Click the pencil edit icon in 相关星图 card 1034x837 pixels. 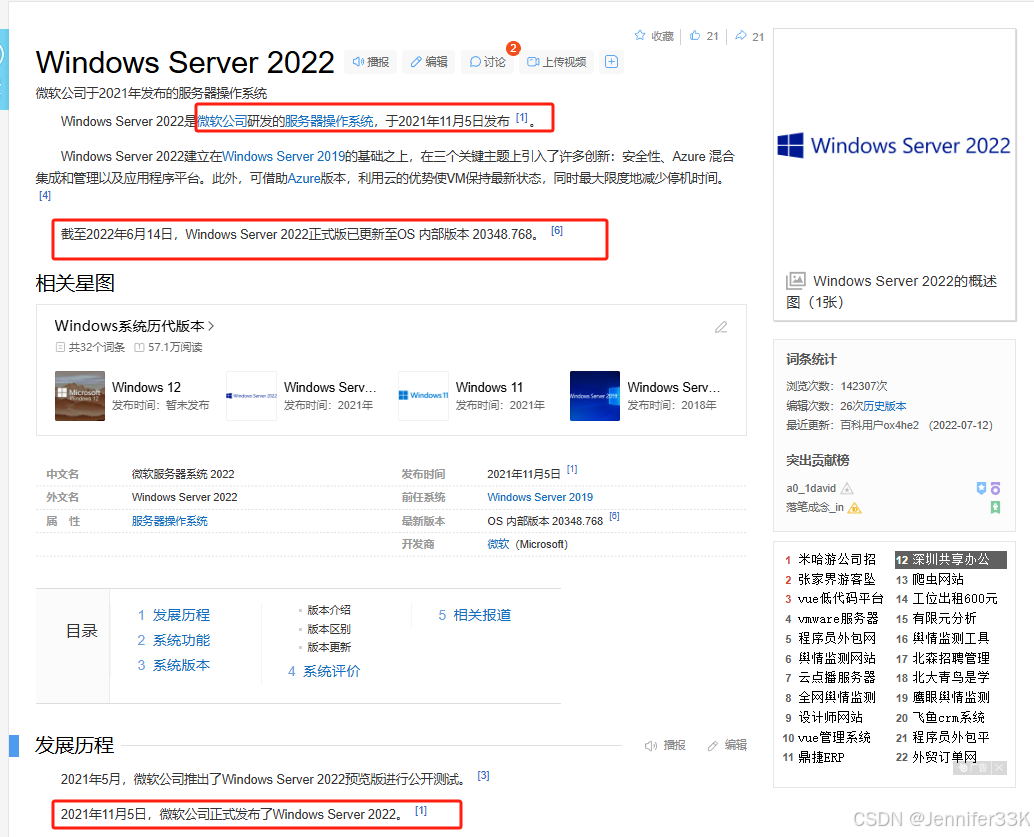(x=721, y=327)
